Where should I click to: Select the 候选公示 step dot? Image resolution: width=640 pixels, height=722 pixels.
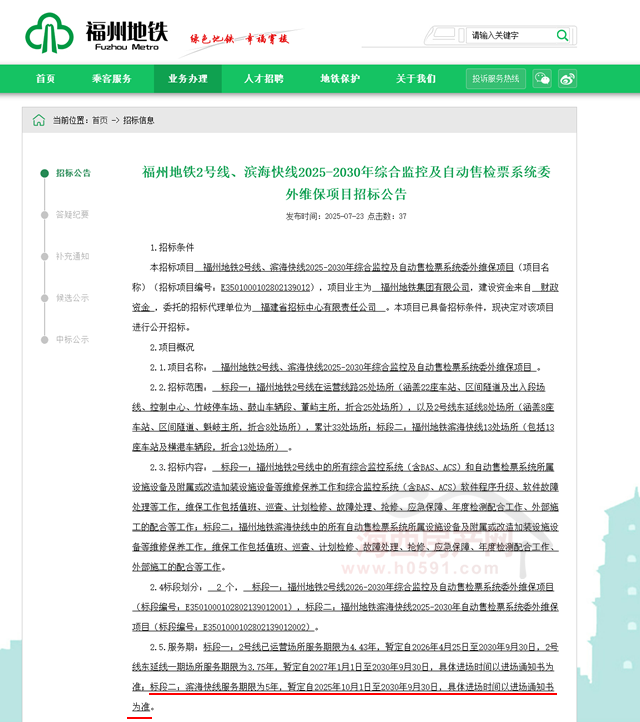[x=45, y=298]
